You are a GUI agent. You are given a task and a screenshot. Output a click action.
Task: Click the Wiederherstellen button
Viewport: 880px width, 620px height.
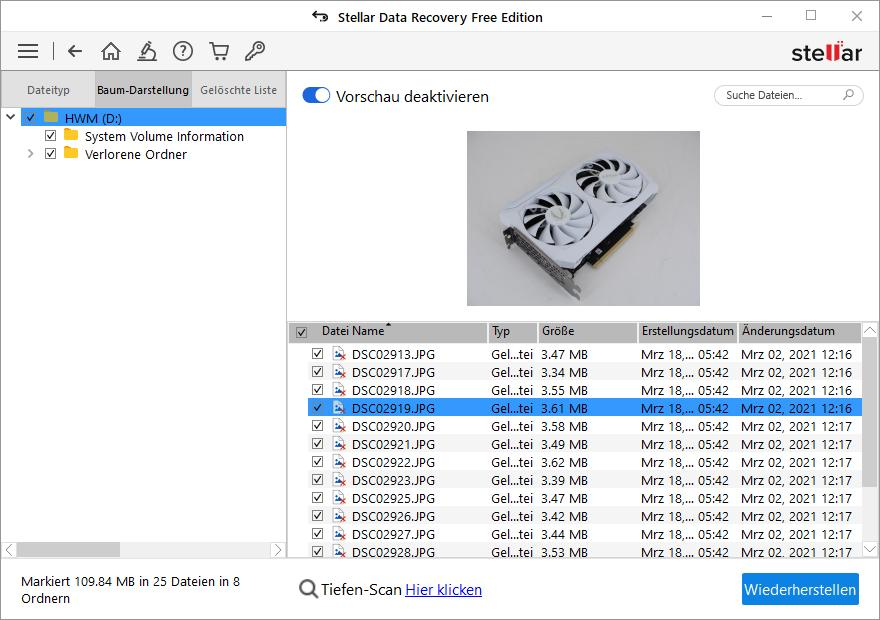coord(800,589)
